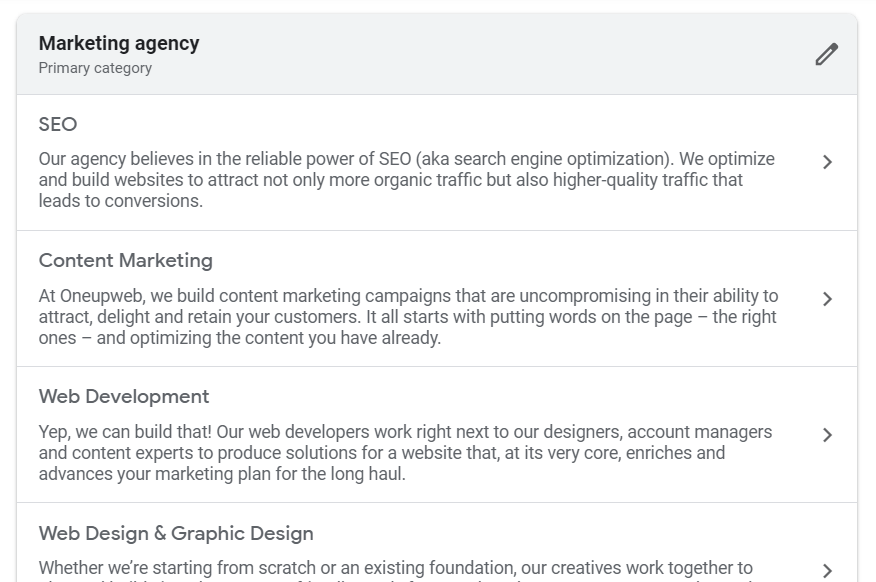Open Content Marketing details via chevron
876x582 pixels.
click(827, 299)
